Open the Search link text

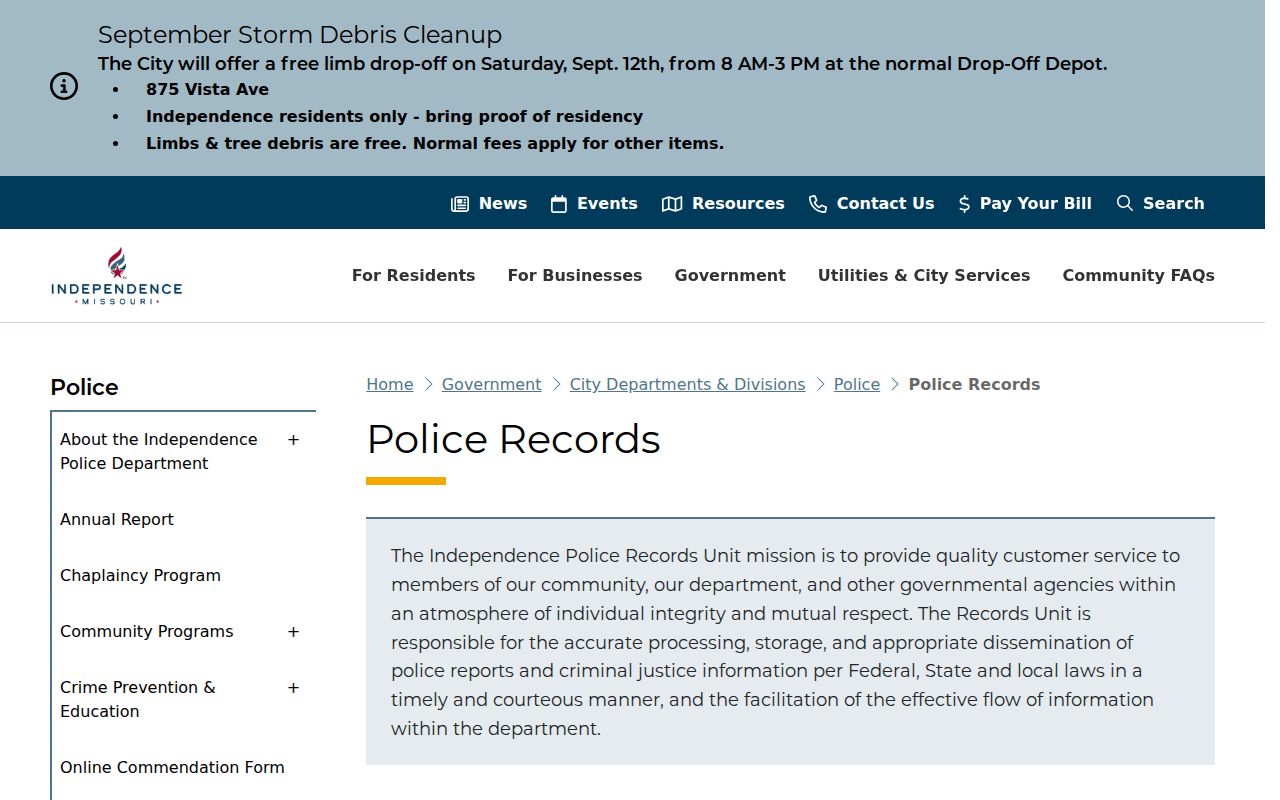pyautogui.click(x=1173, y=203)
